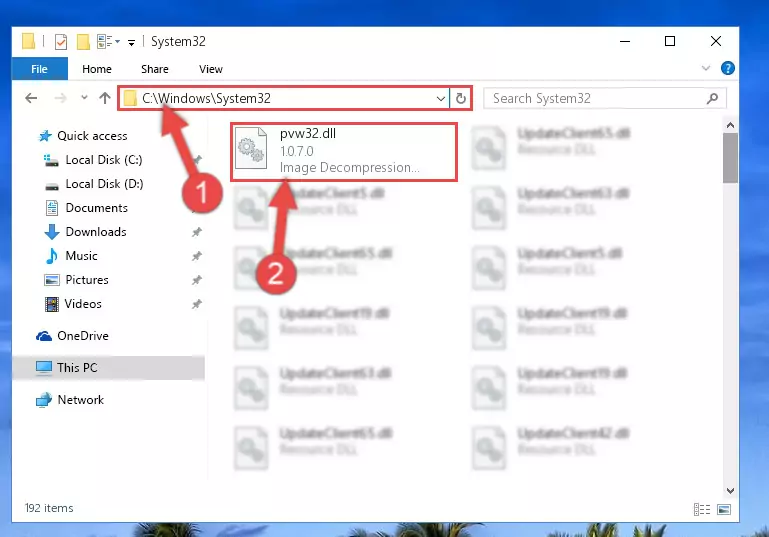Click the Documents page icon

tap(51, 208)
